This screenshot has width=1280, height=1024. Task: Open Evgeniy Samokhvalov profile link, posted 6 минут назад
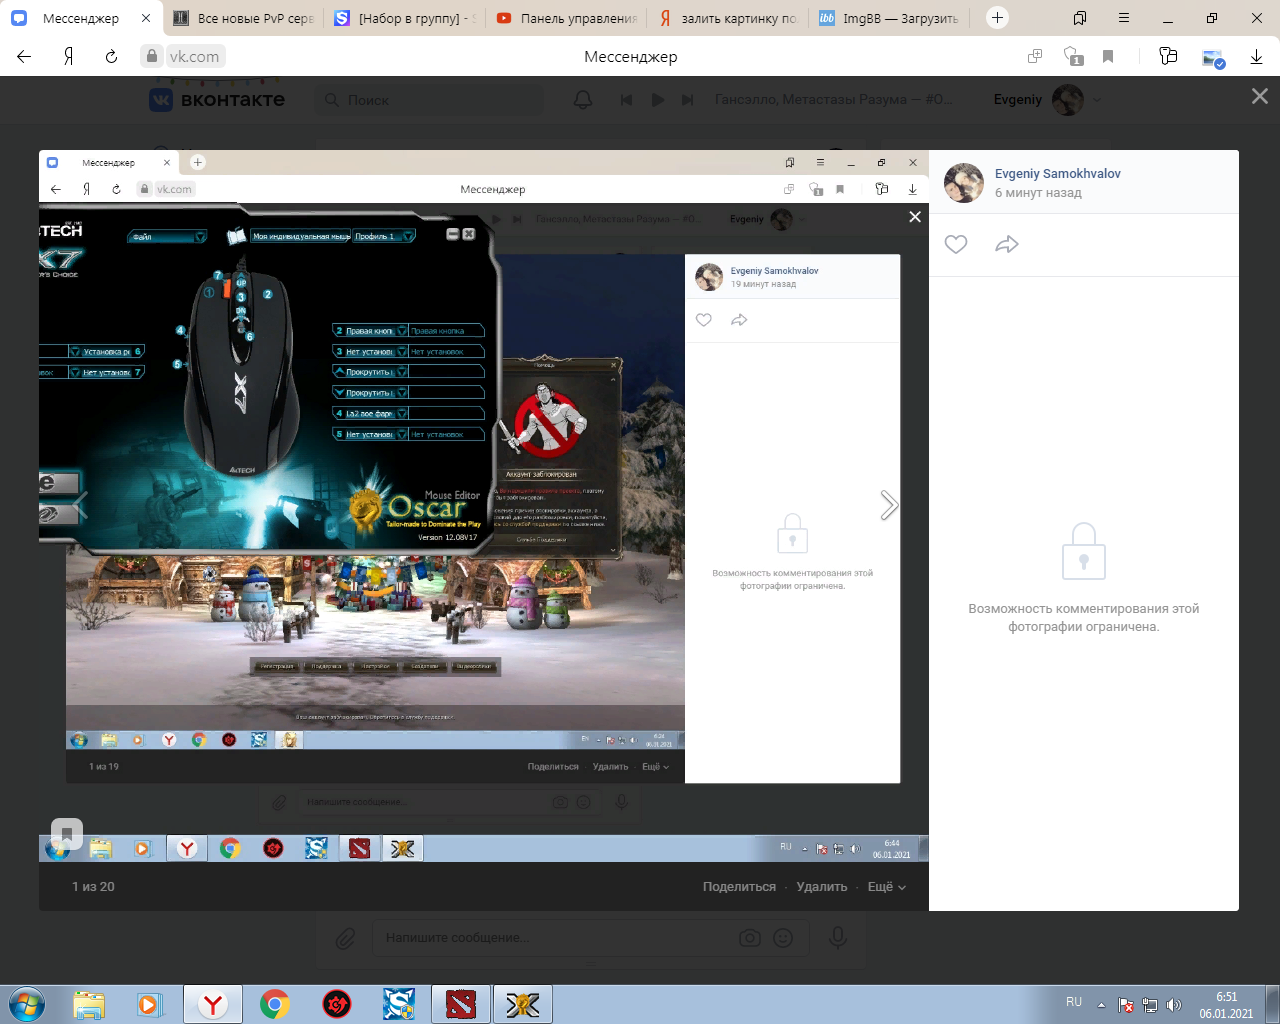(1057, 174)
